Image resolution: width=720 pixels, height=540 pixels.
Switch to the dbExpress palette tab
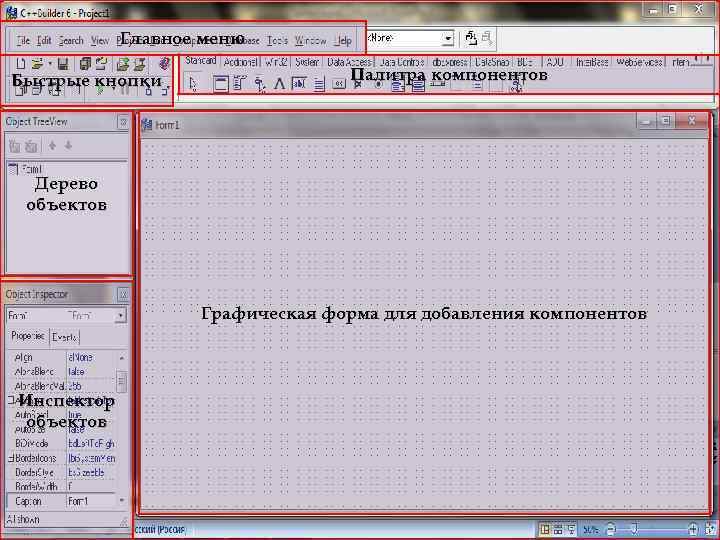click(x=450, y=62)
